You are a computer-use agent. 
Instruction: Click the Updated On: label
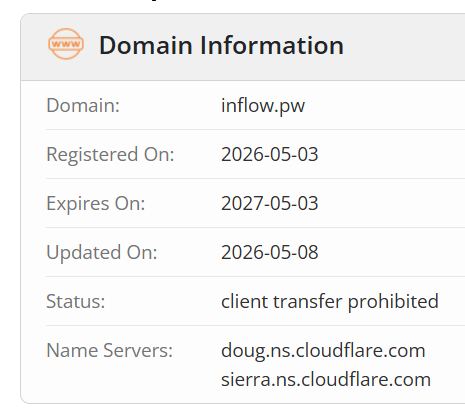(x=102, y=253)
